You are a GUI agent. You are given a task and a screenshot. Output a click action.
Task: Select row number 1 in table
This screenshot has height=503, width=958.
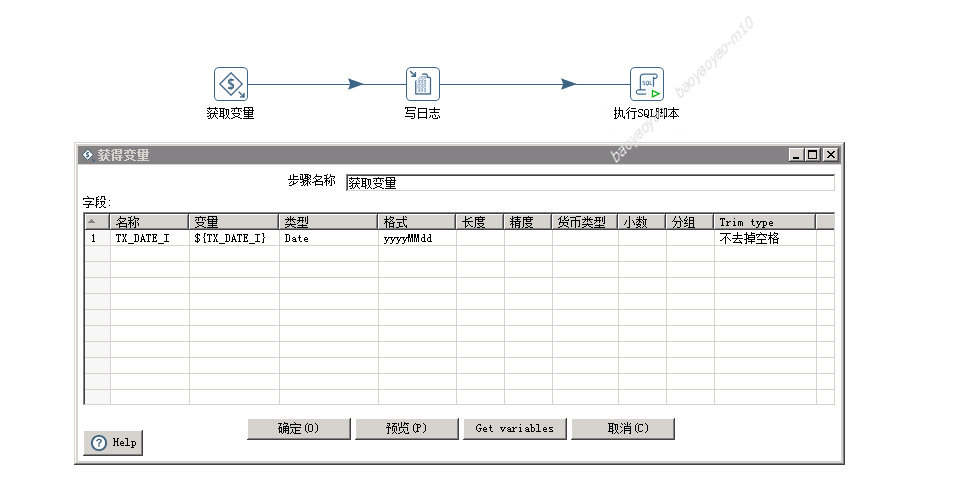96,239
